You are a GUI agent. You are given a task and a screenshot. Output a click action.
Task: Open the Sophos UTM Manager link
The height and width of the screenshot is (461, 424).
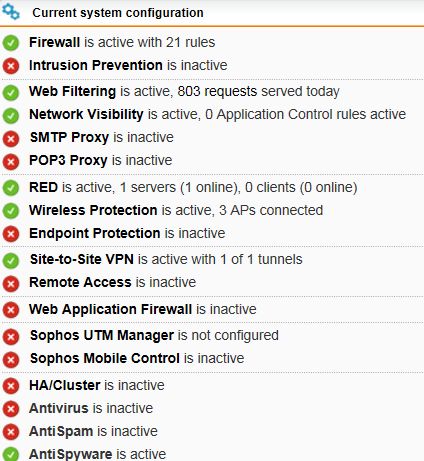tap(102, 335)
